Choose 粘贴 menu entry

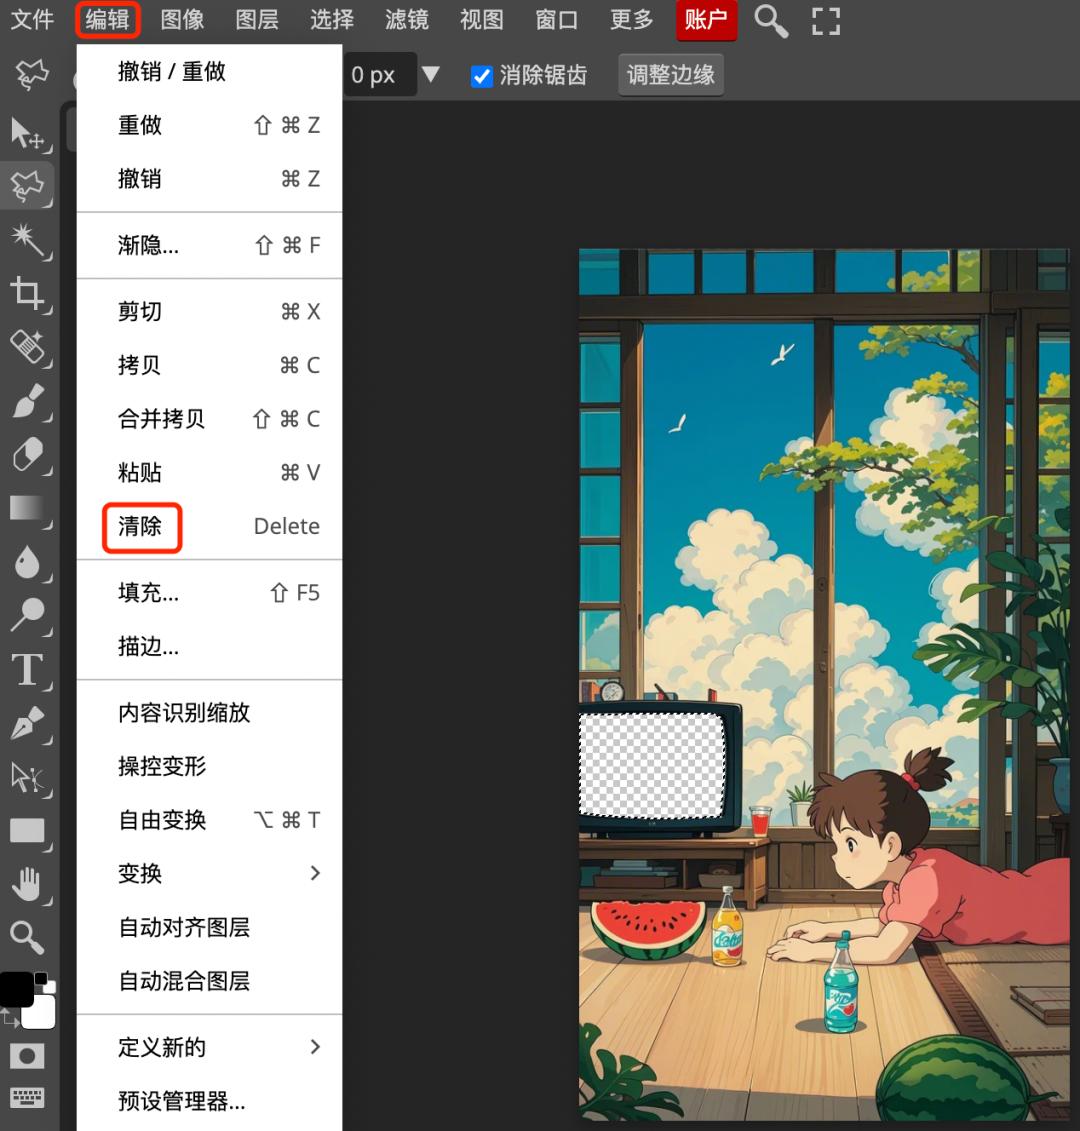[x=209, y=472]
